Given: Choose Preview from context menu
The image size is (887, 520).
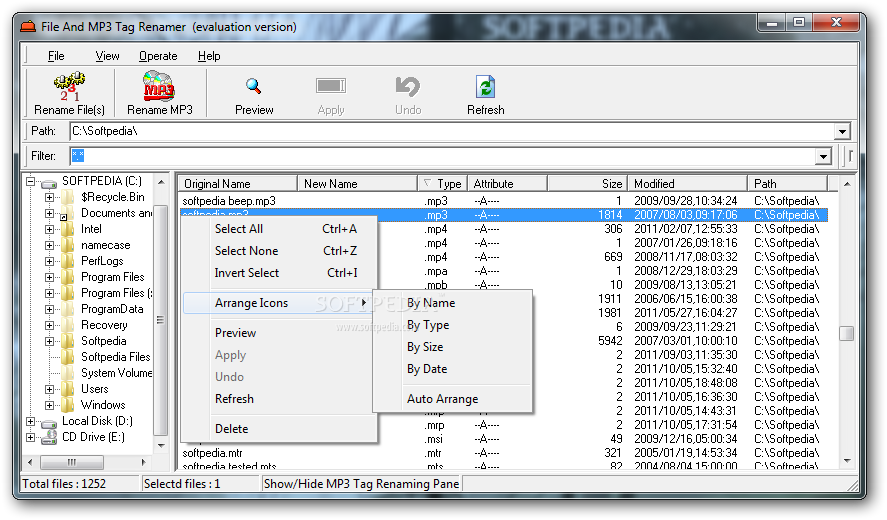Looking at the screenshot, I should pos(280,333).
